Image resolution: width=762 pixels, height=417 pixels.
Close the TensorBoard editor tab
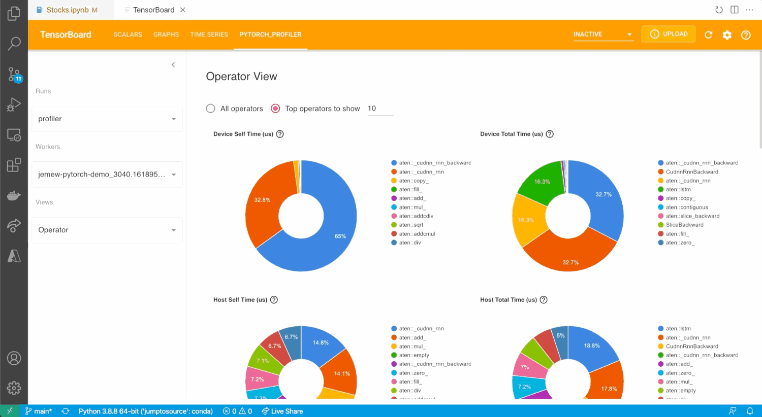[183, 10]
